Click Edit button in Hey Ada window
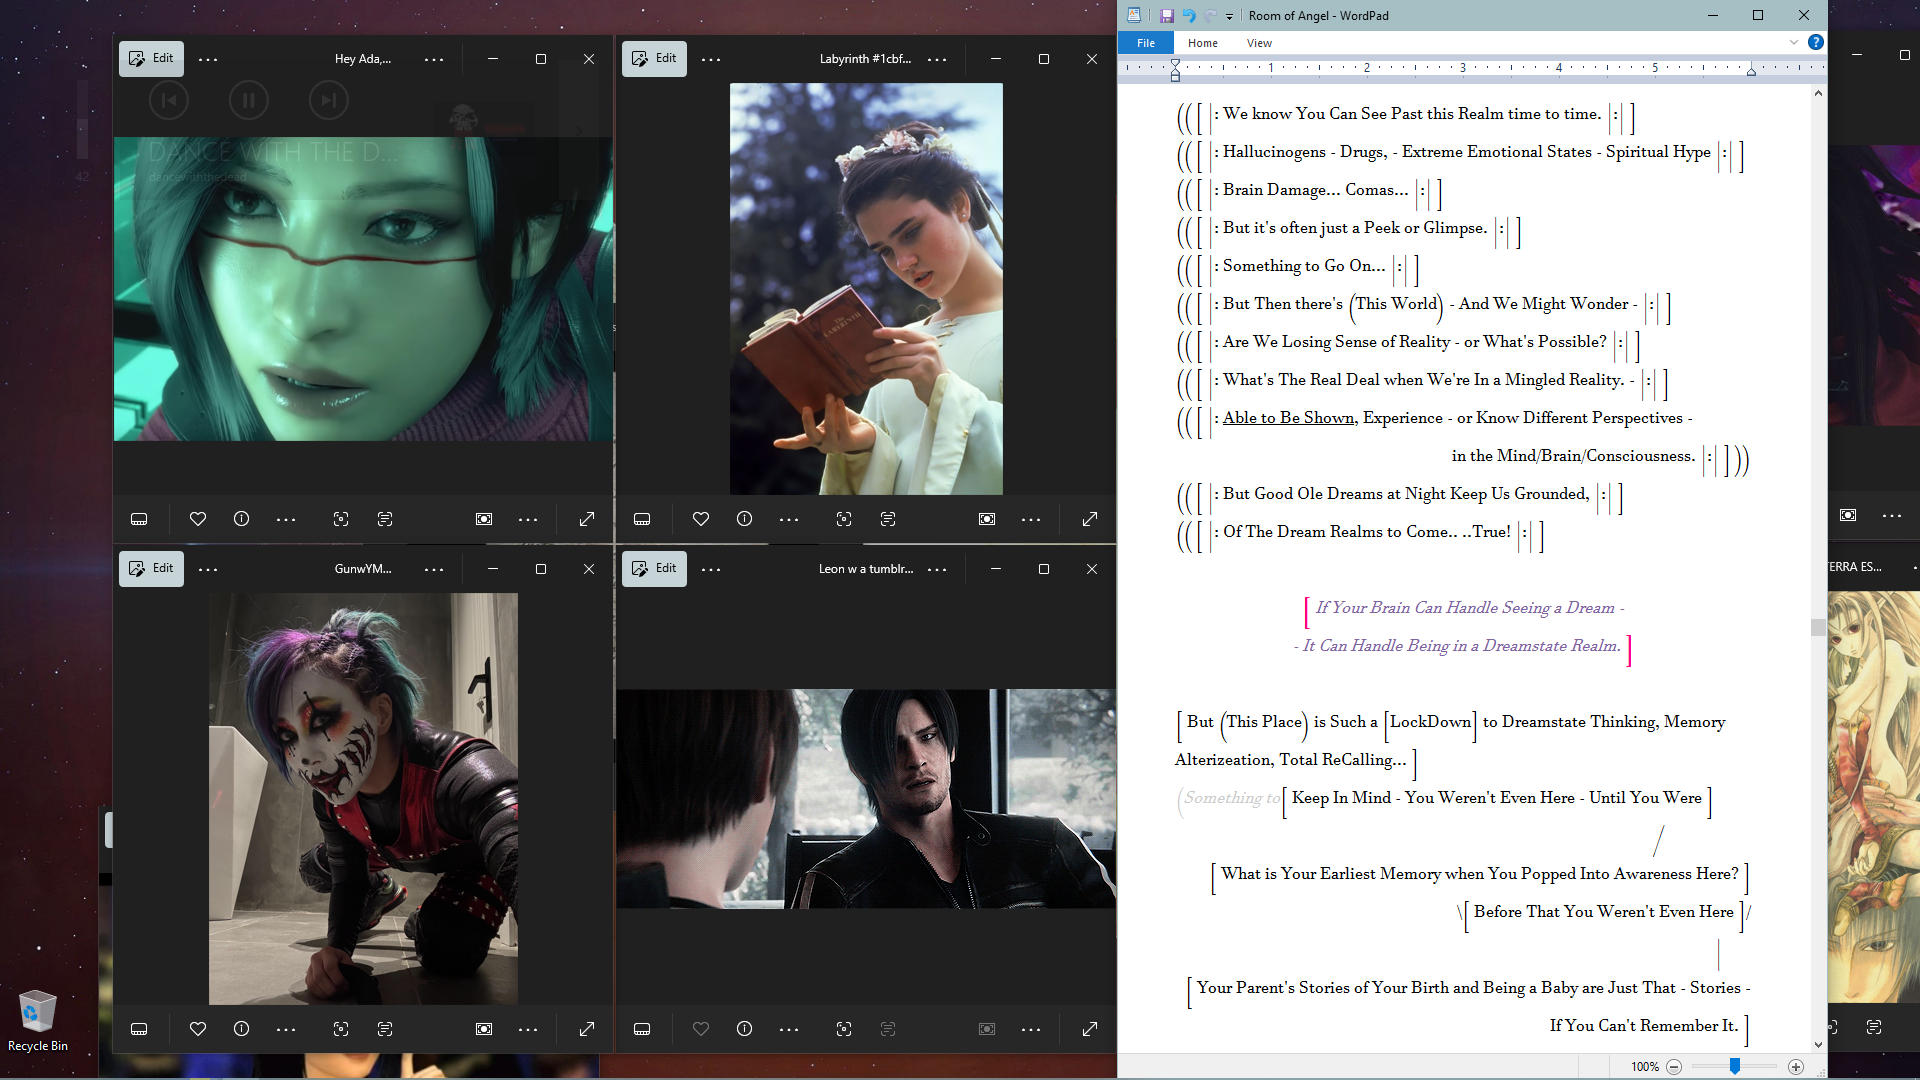This screenshot has height=1080, width=1920. (152, 59)
